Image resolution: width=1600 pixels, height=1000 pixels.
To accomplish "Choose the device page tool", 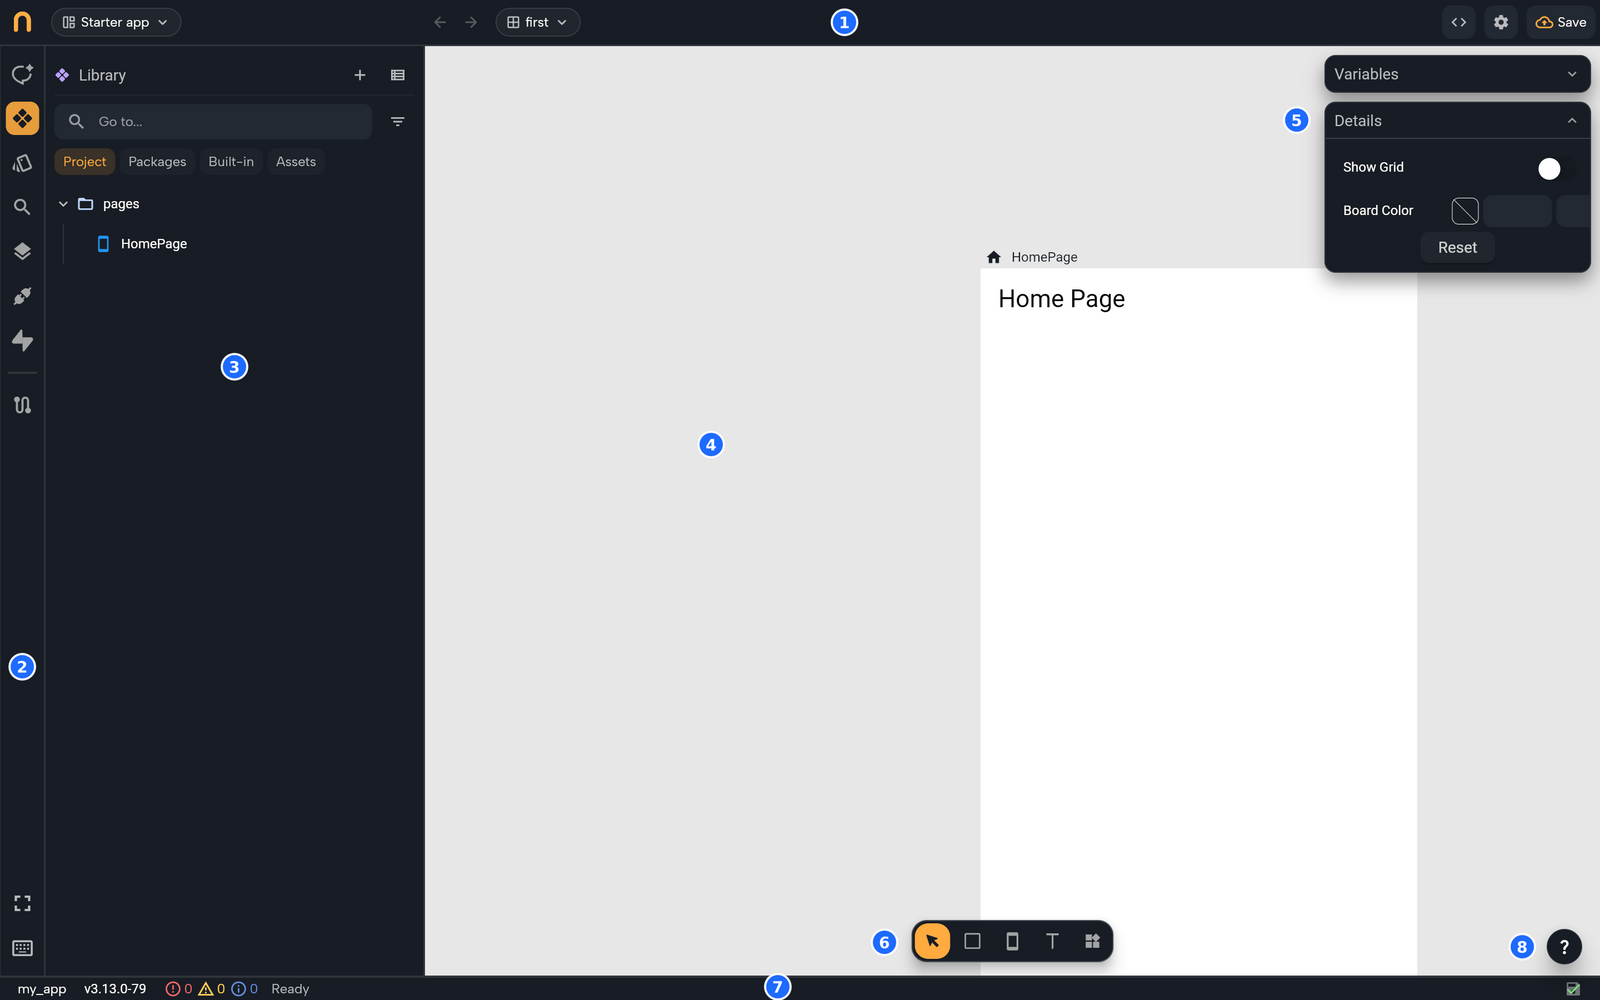I will pyautogui.click(x=1012, y=941).
